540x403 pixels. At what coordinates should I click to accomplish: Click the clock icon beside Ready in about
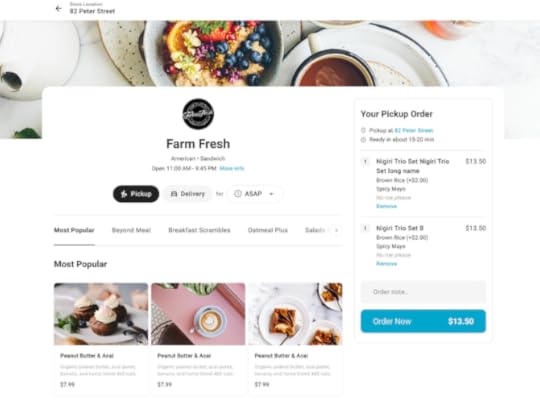[x=363, y=140]
